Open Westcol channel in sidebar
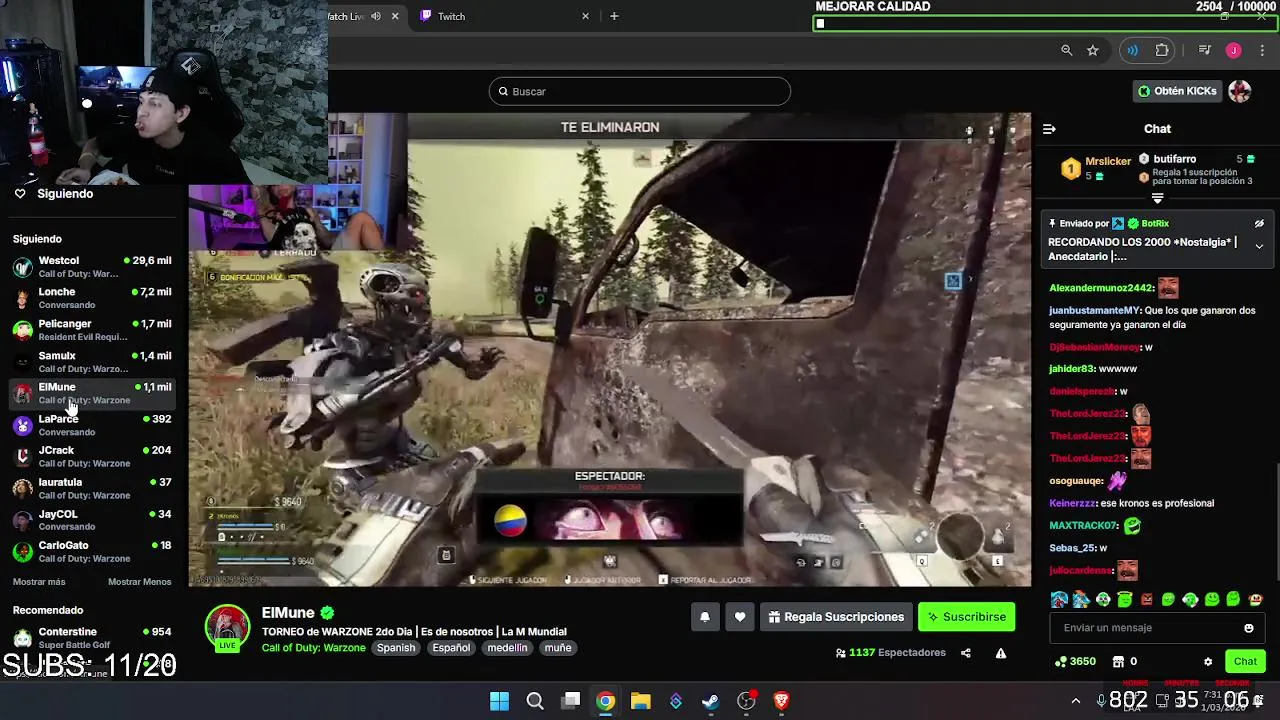The height and width of the screenshot is (720, 1280). tap(94, 267)
